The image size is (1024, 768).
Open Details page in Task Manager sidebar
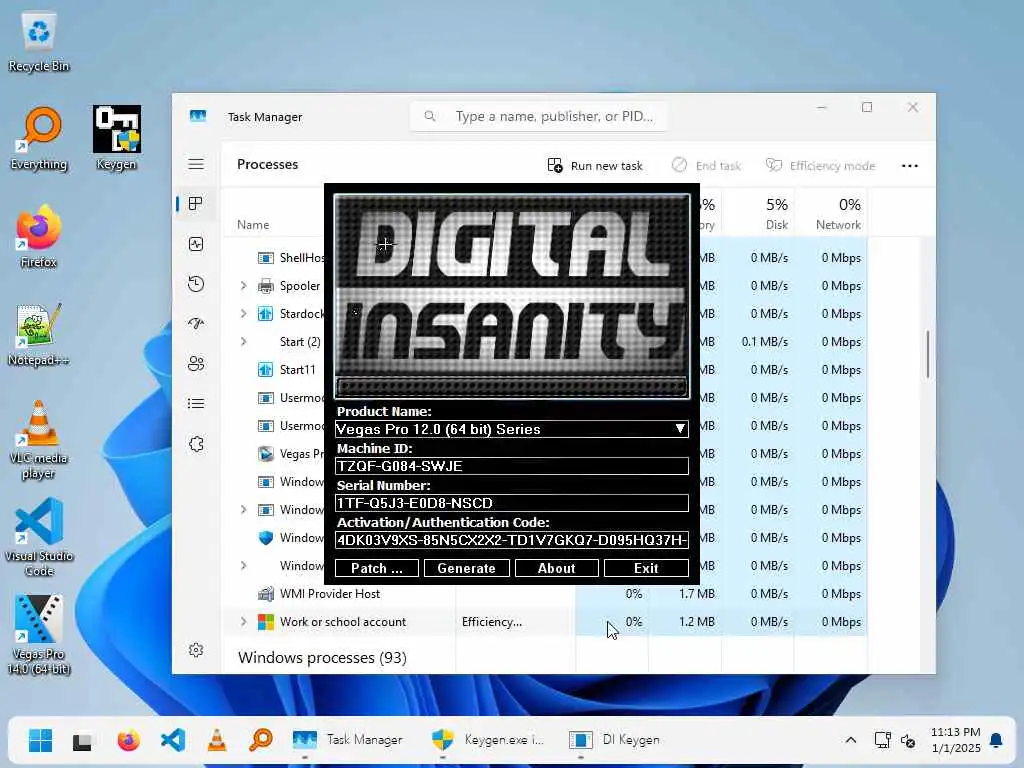196,404
